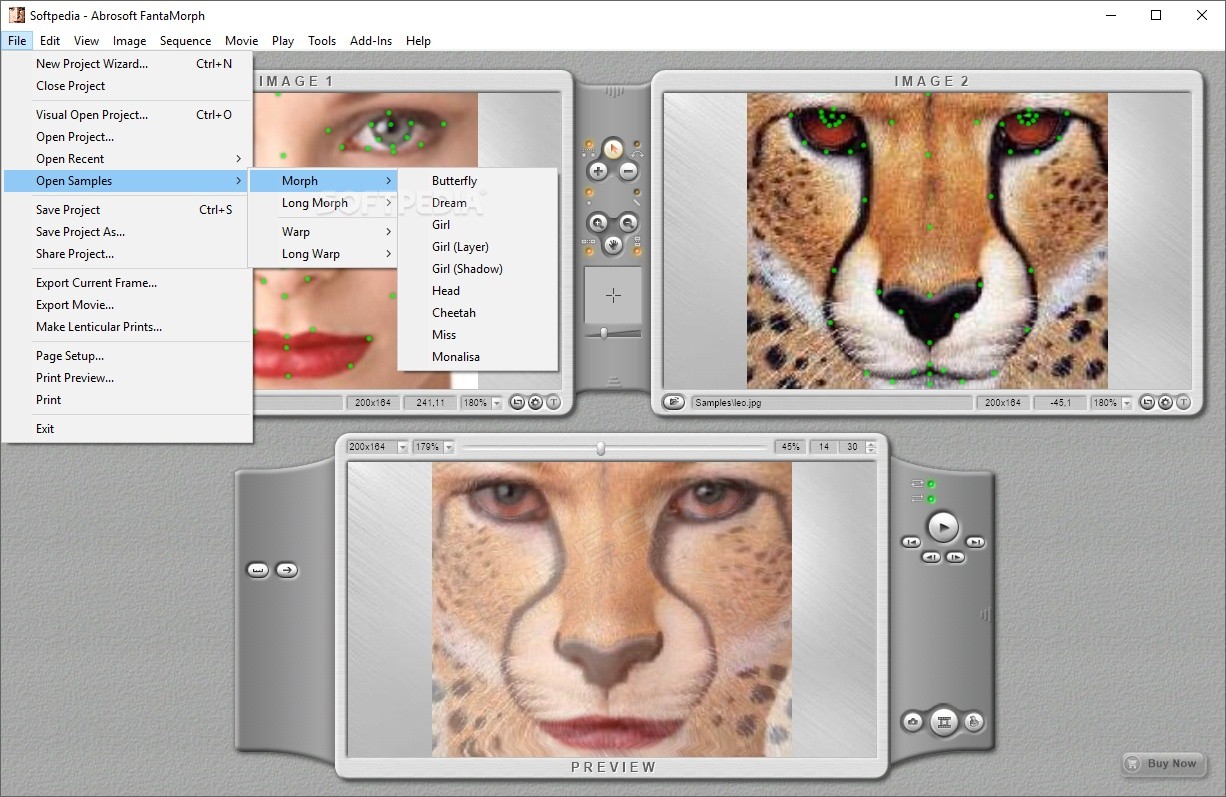Screen dimensions: 1226x797
Task: Open the Head morph sample
Action: click(x=478, y=291)
